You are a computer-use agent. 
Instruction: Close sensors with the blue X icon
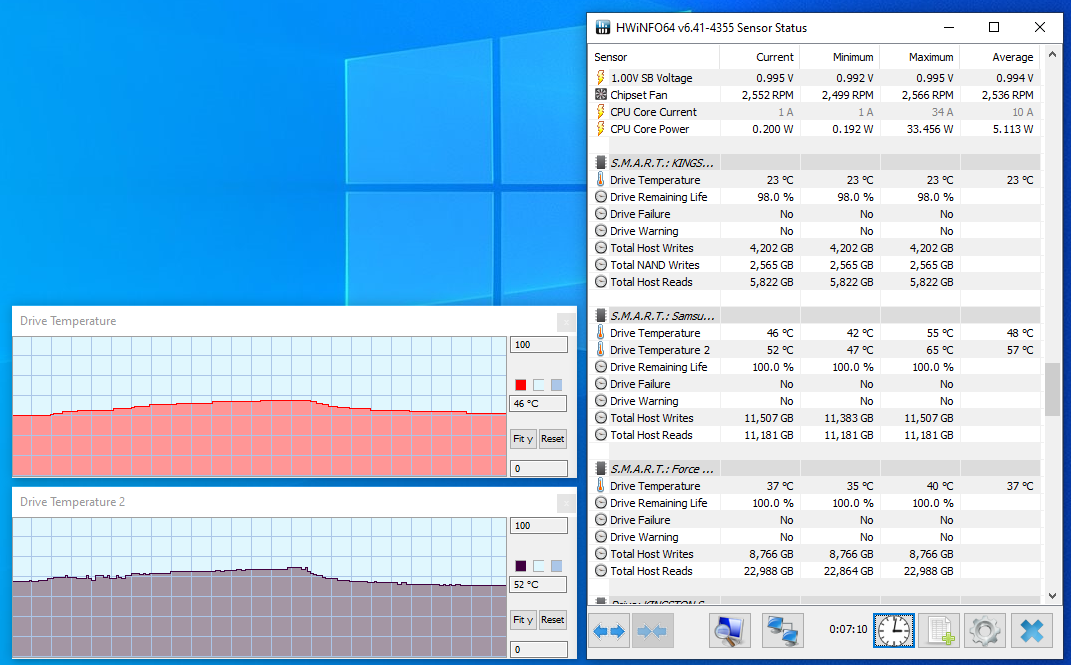coord(1031,631)
